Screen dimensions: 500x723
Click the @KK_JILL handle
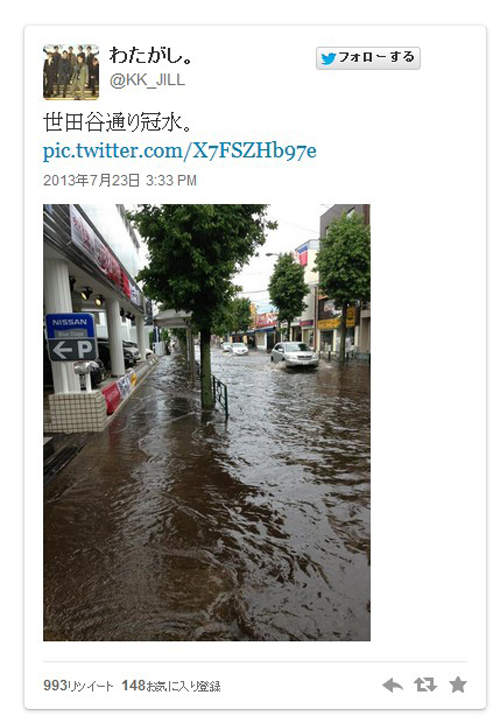147,80
